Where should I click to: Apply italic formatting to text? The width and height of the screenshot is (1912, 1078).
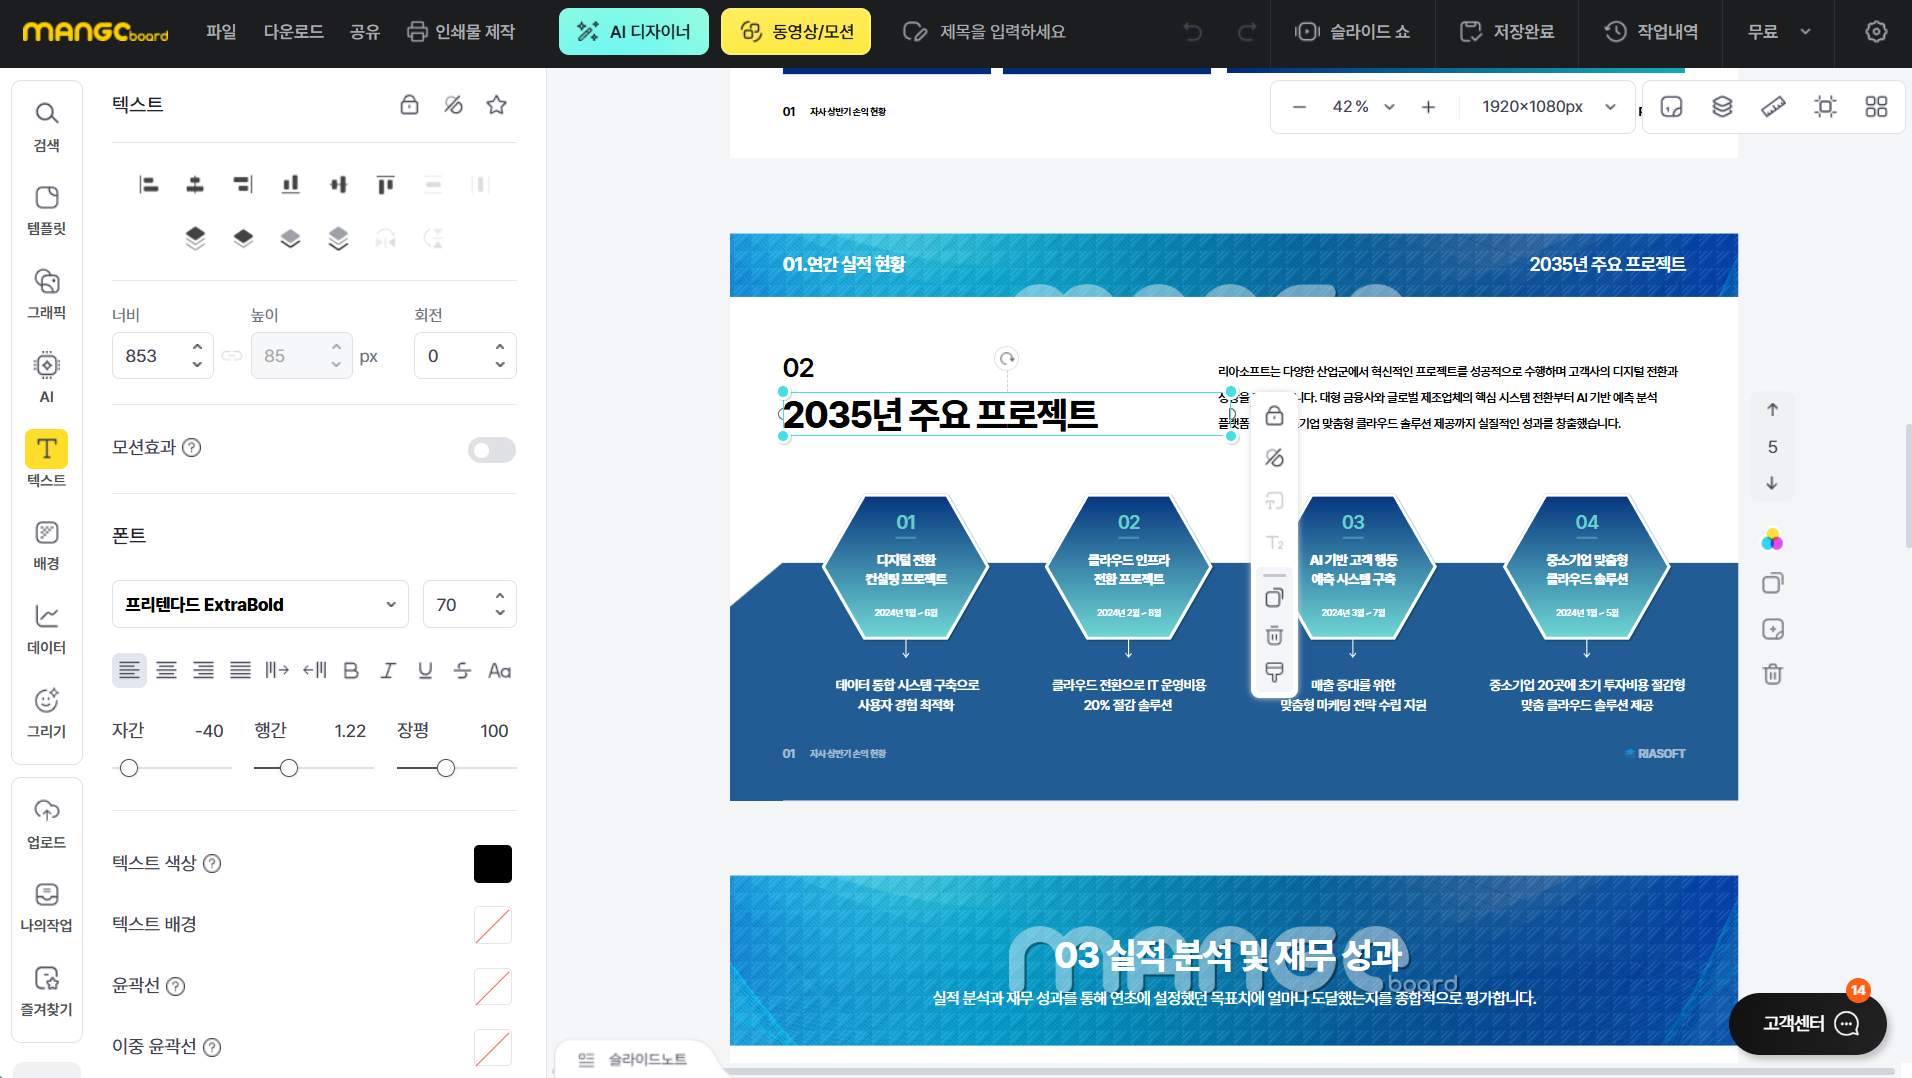click(x=388, y=671)
